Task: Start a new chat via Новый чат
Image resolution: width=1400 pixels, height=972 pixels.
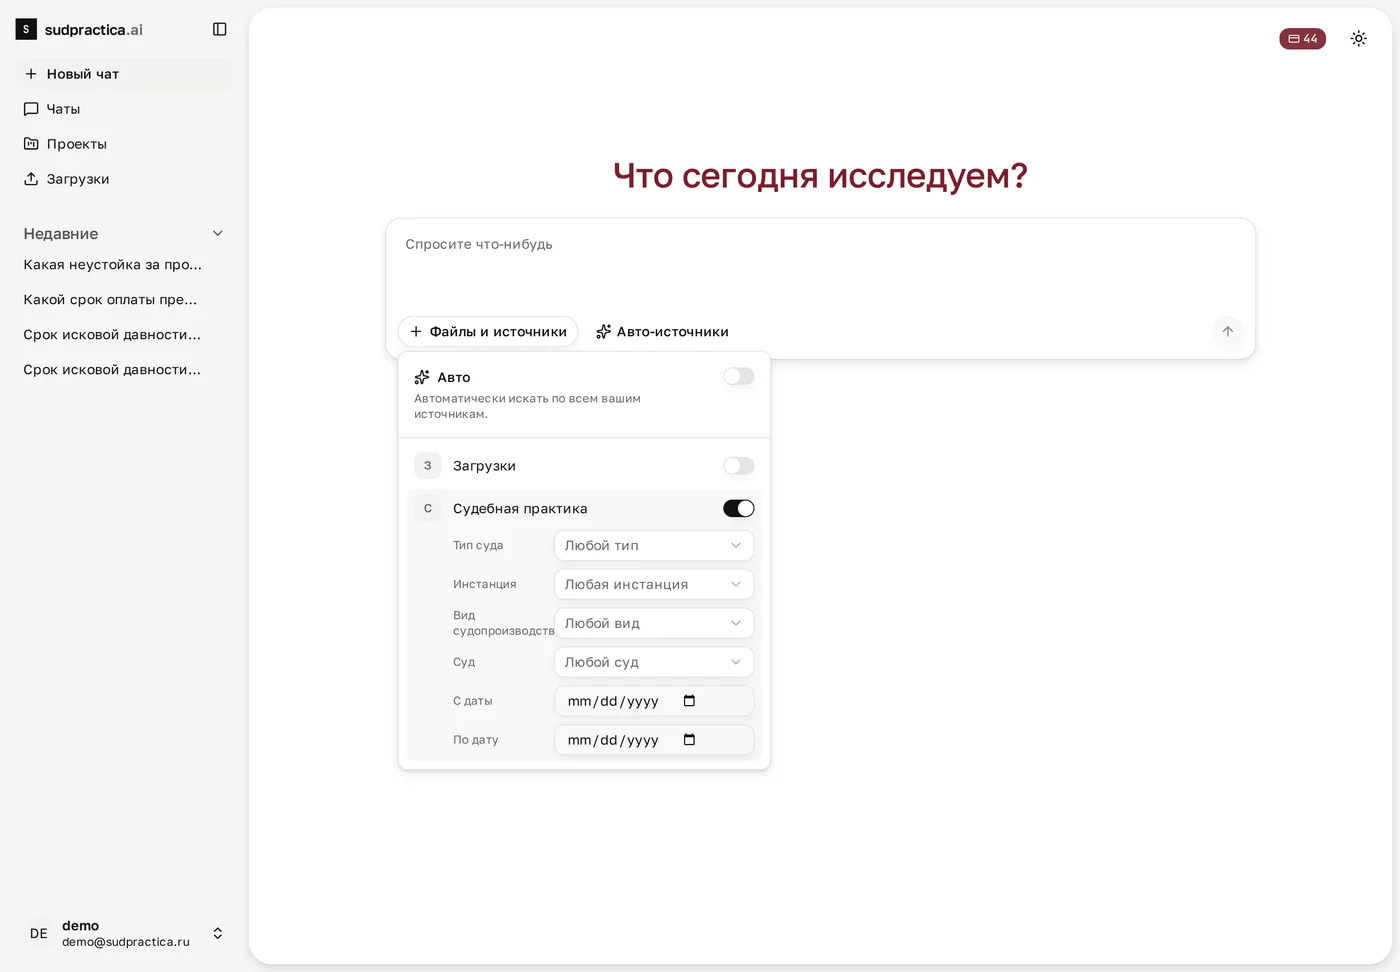Action: click(x=124, y=74)
